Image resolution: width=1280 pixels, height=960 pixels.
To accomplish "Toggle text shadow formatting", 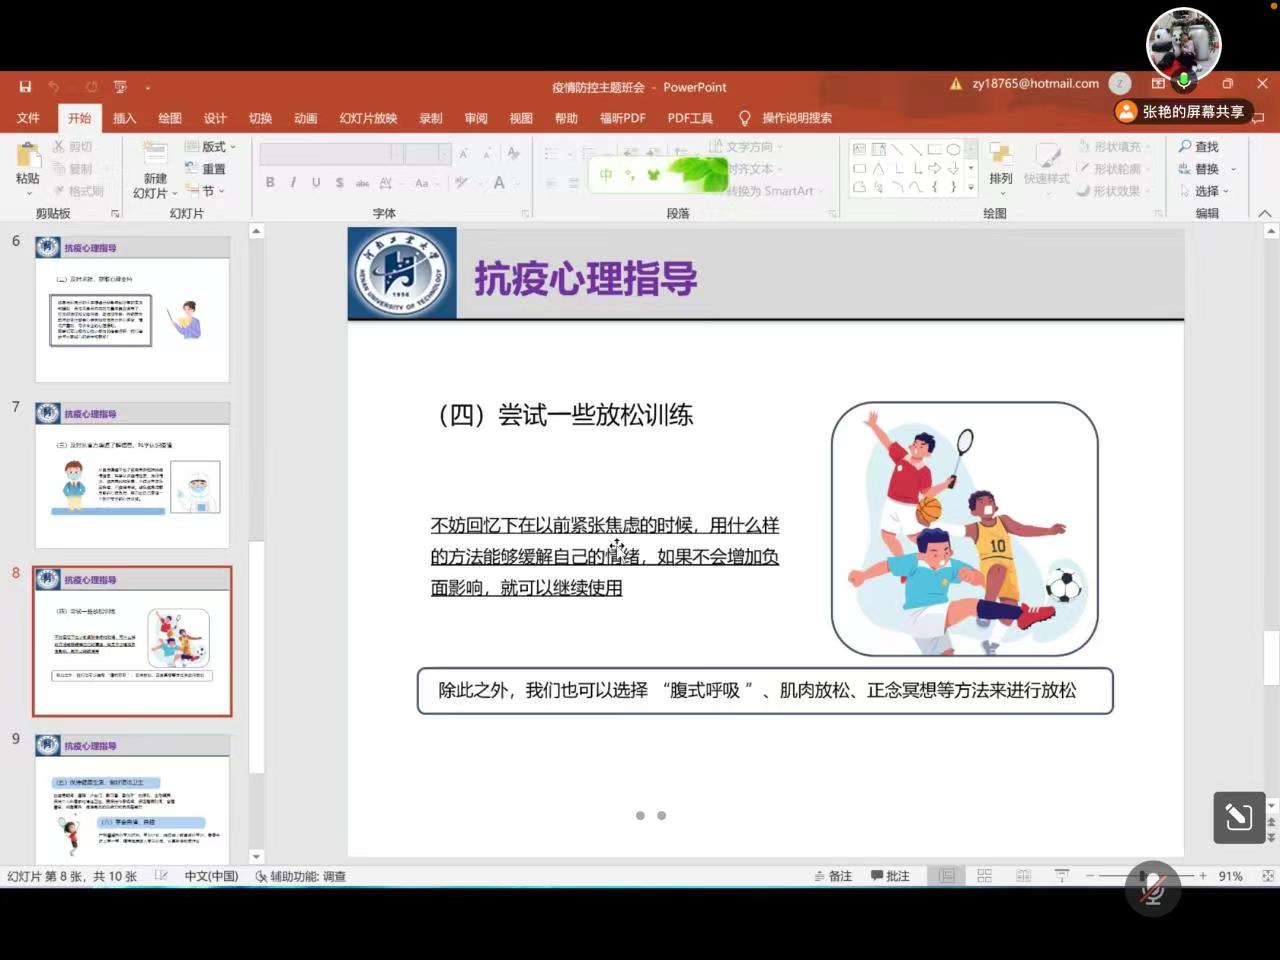I will 340,182.
